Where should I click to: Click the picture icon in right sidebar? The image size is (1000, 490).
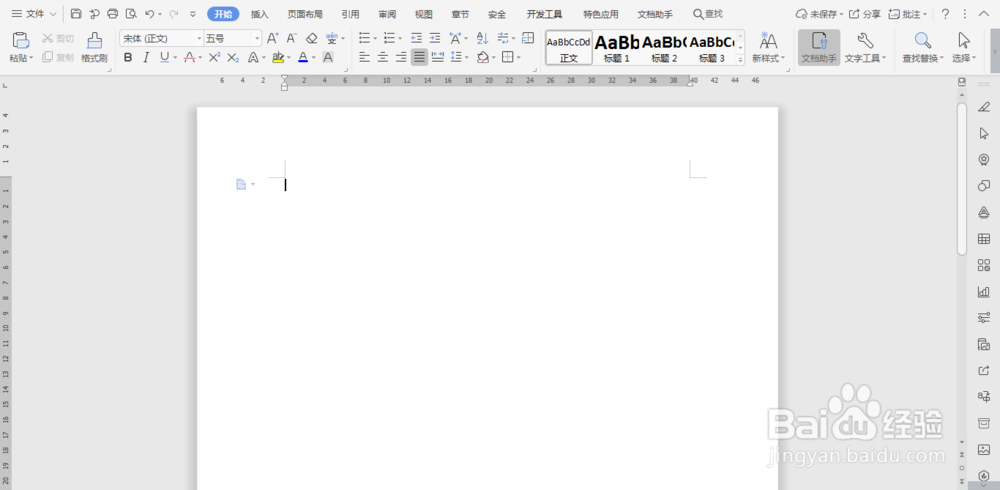(x=984, y=450)
